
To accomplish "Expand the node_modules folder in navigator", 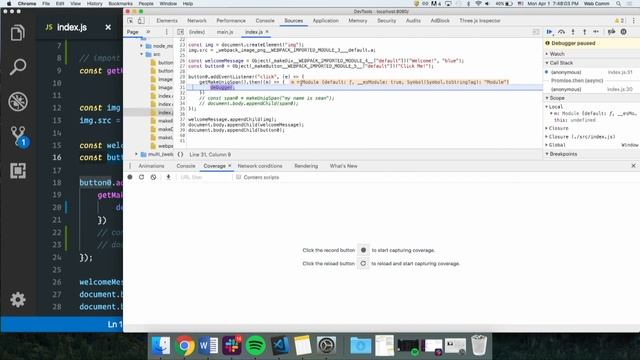I will tap(142, 46).
